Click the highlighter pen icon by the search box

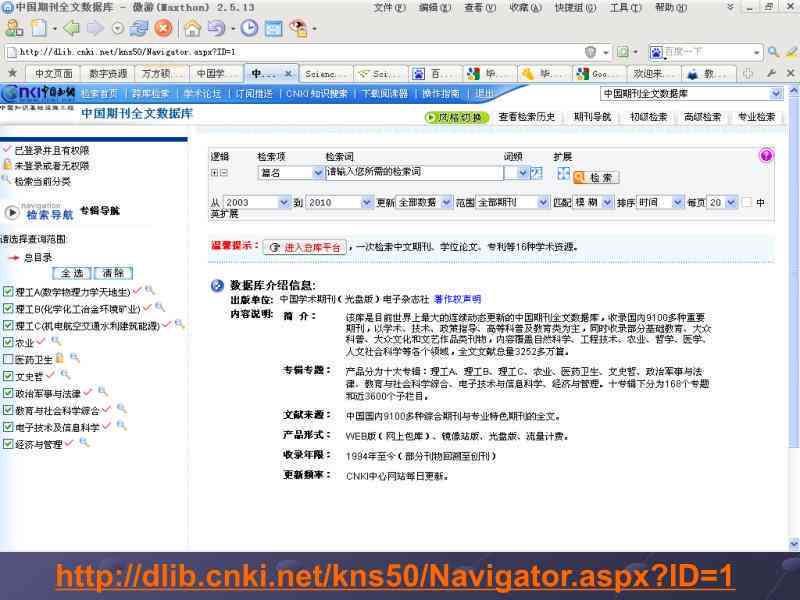pos(791,52)
